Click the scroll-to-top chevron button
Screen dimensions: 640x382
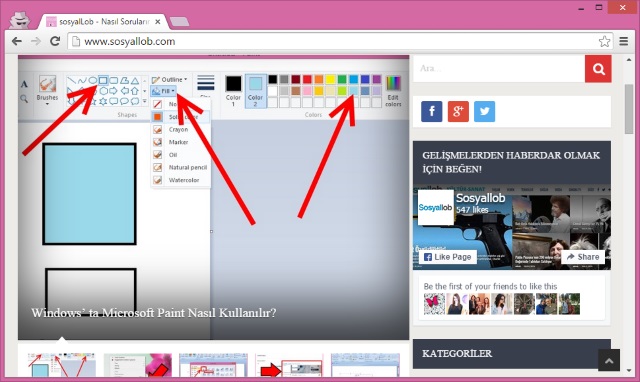pos(609,360)
